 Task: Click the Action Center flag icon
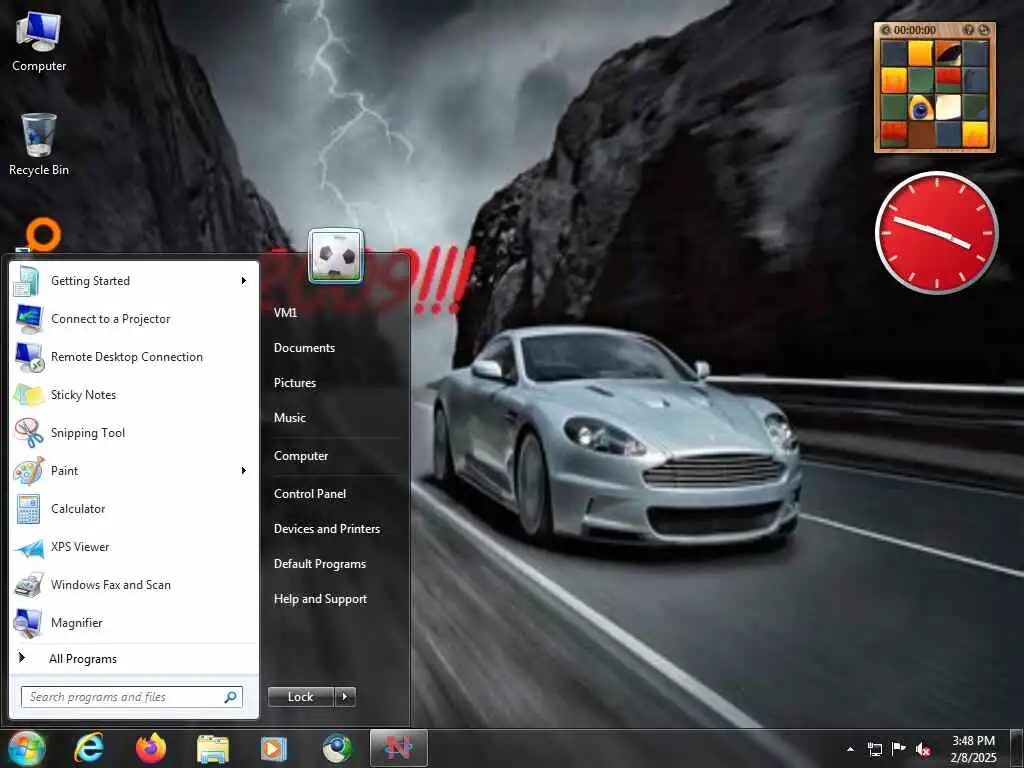(x=899, y=749)
